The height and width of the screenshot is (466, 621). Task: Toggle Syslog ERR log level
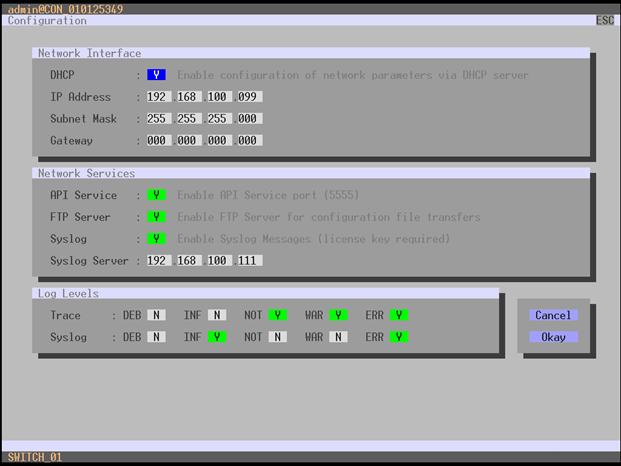tap(399, 337)
